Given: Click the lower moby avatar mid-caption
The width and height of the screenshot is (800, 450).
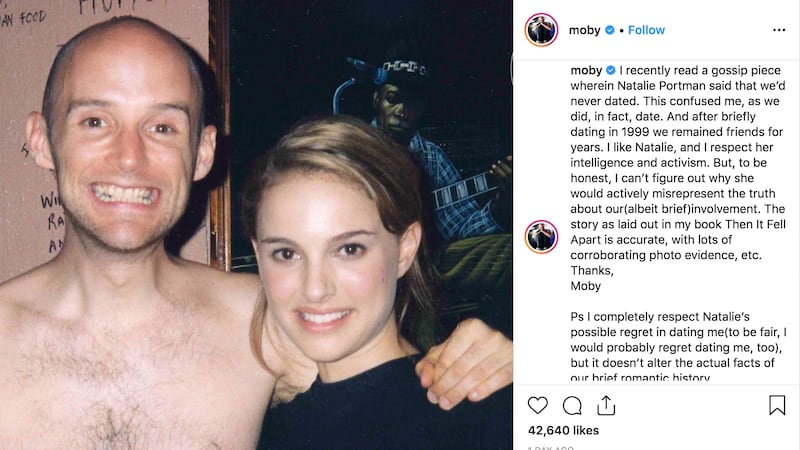Looking at the screenshot, I should click(540, 236).
